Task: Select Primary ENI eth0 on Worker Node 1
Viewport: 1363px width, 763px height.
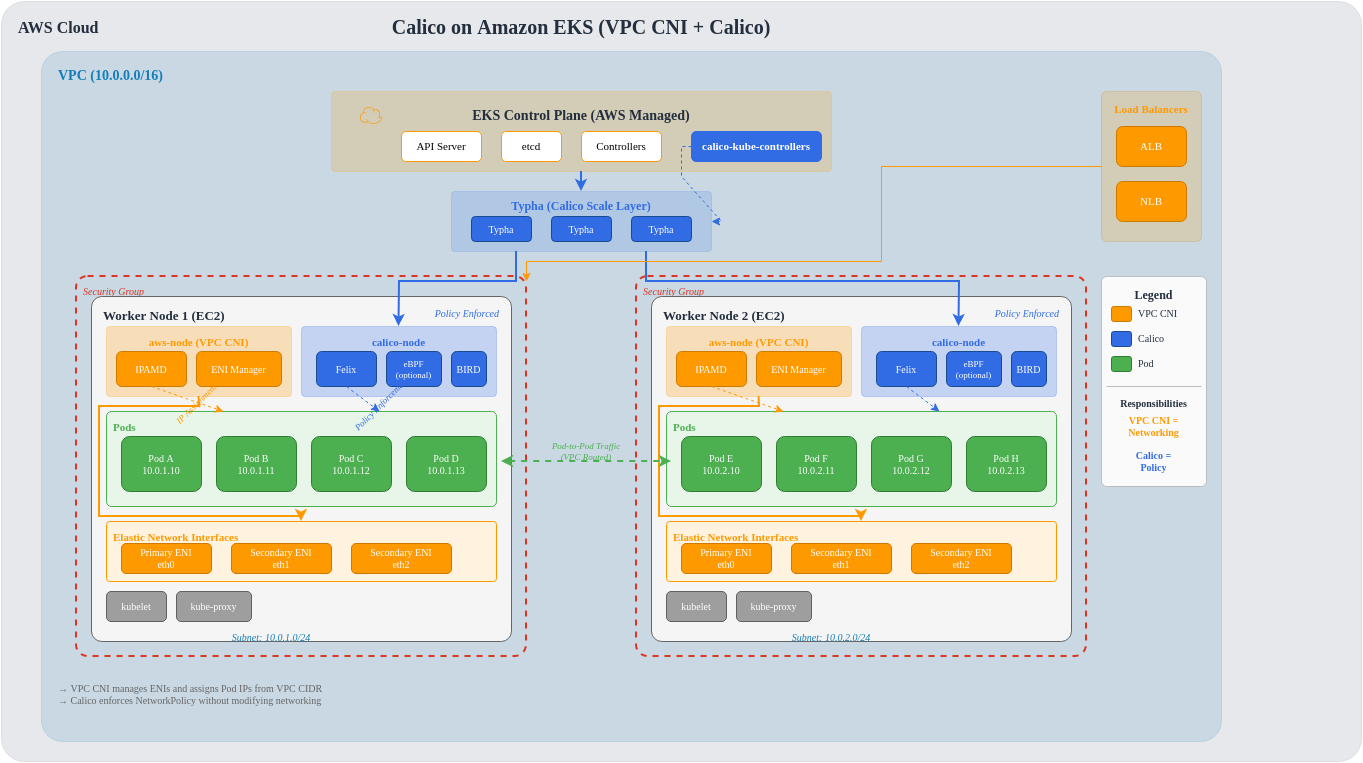Action: point(166,559)
